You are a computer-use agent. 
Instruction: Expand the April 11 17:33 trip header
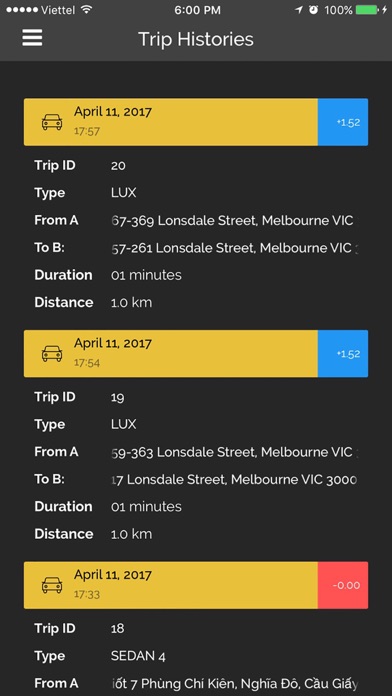171,585
